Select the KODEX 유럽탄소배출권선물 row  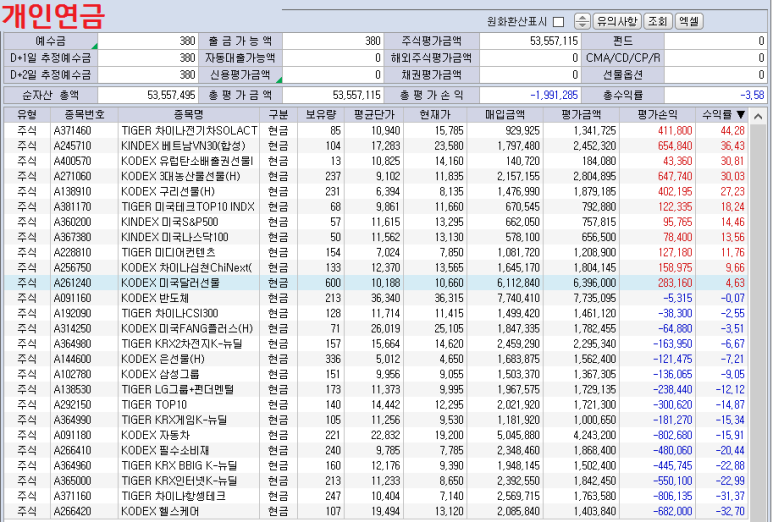point(376,161)
